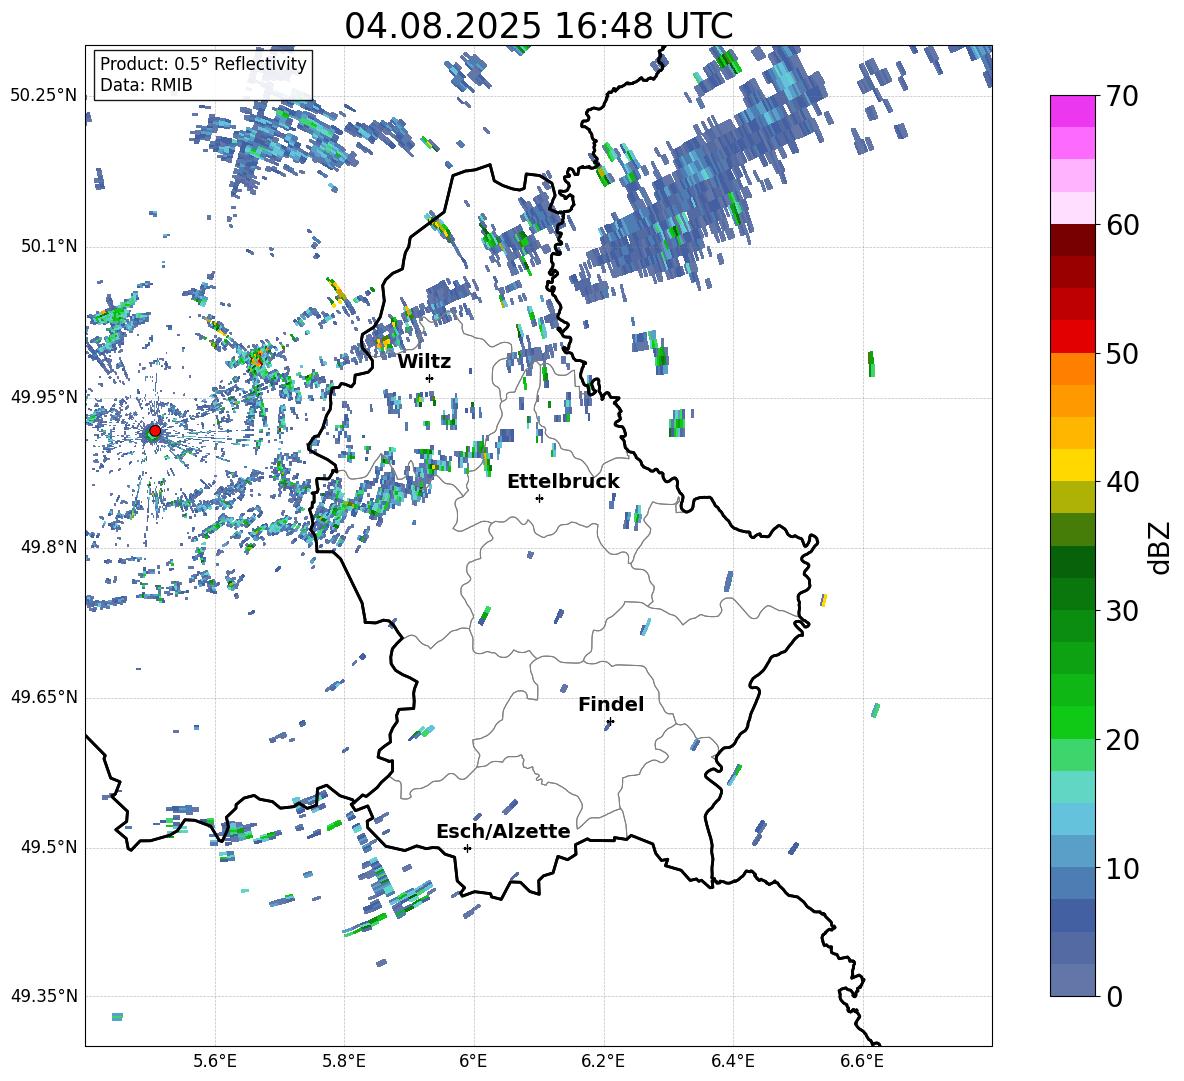Click the Product: 0.5° Reflectivity text
The image size is (1184, 1081).
pyautogui.click(x=203, y=63)
